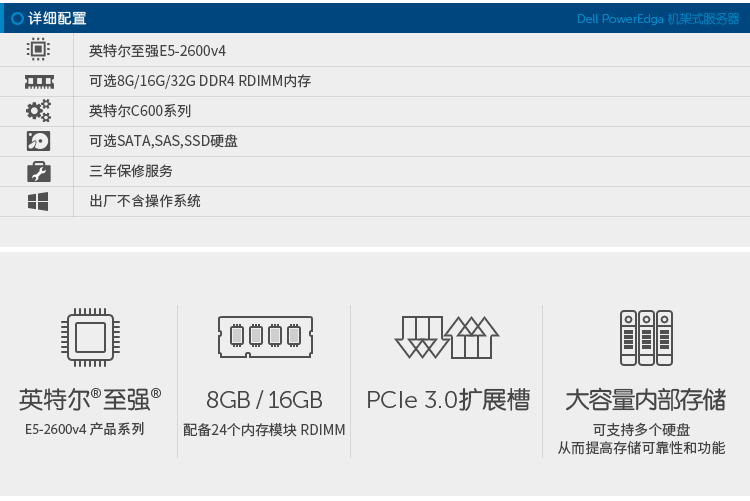The image size is (750, 501).
Task: Click the chipset gears icon
Action: (38, 111)
